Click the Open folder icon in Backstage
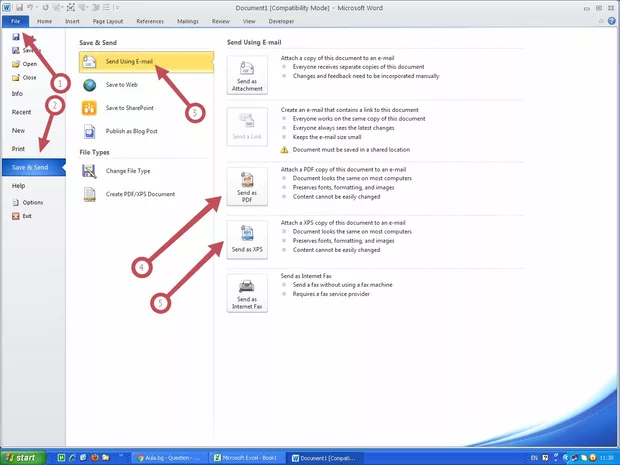The height and width of the screenshot is (465, 620). pos(16,64)
